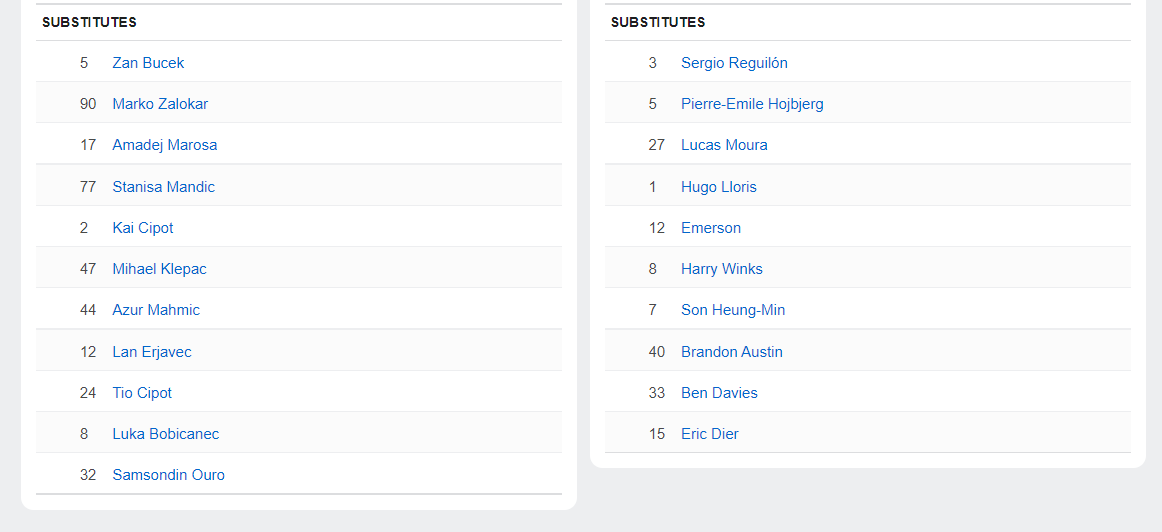1162x532 pixels.
Task: Open Stanisa Mandic profile link
Action: (x=163, y=187)
